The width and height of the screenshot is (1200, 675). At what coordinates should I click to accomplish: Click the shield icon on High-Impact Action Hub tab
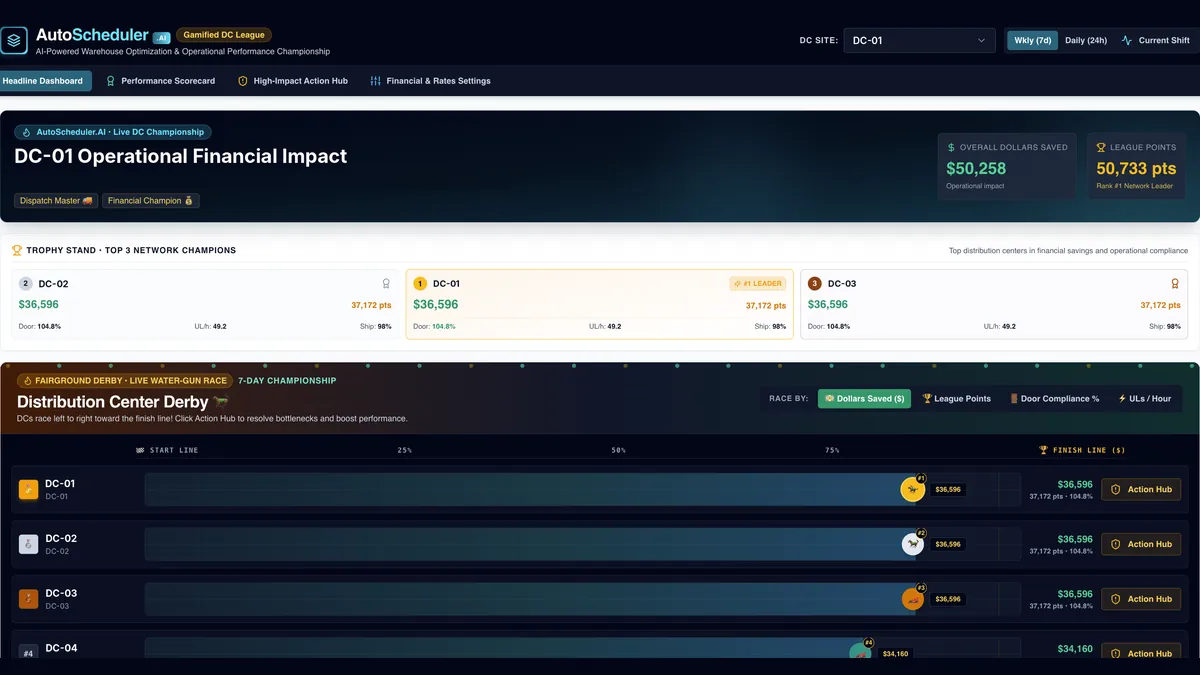tap(243, 81)
